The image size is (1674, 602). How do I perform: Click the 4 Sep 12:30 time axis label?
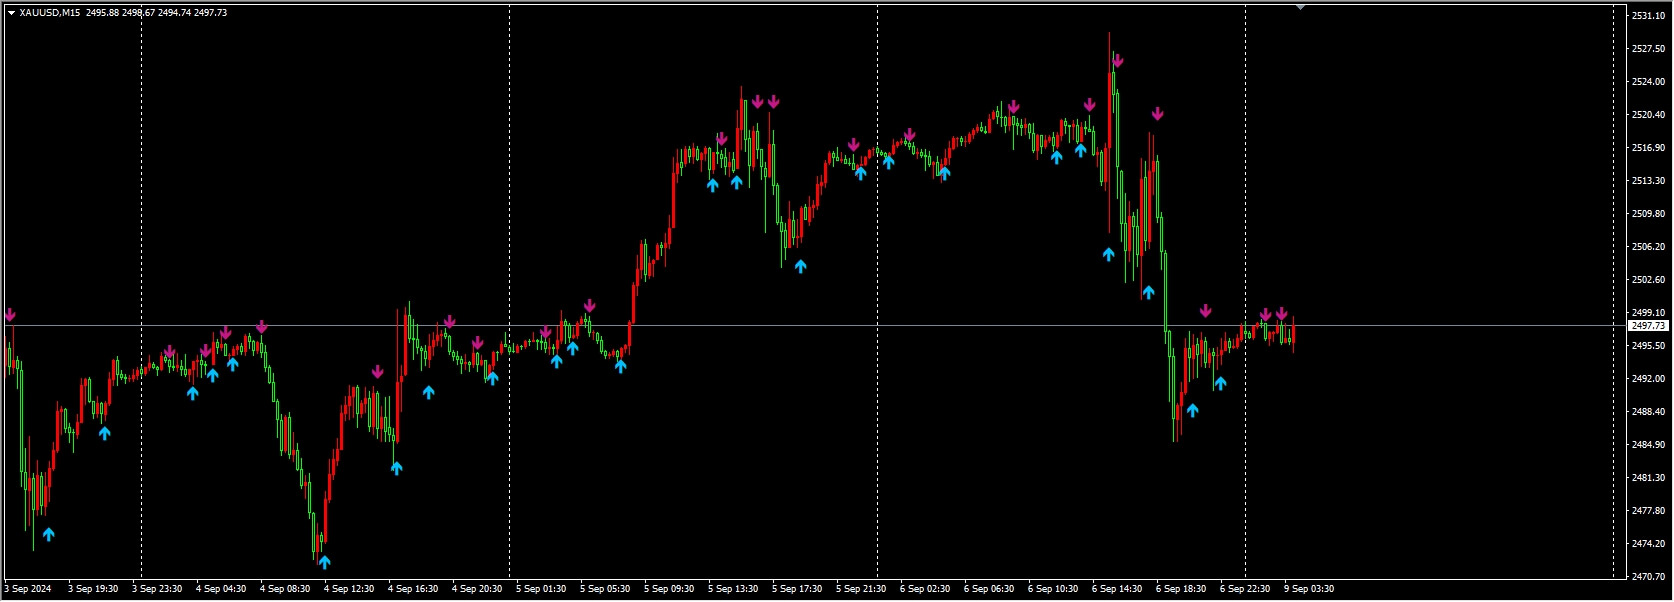click(348, 589)
